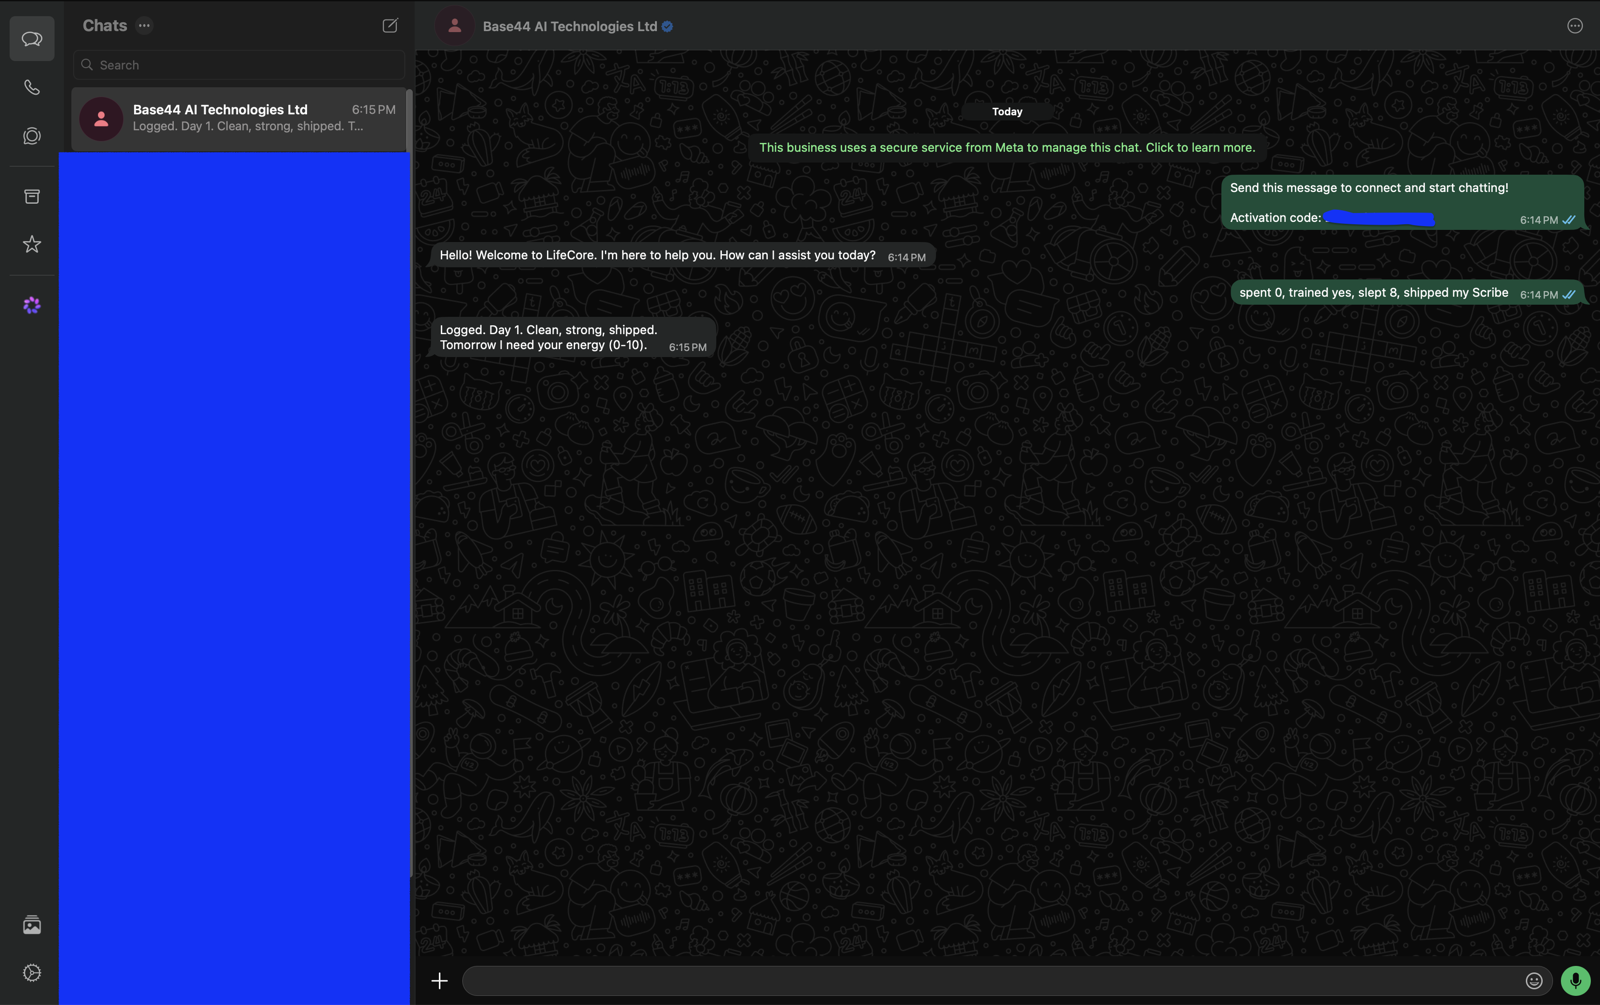The image size is (1600, 1005).
Task: Open the Chats sidebar icon
Action: pos(32,39)
